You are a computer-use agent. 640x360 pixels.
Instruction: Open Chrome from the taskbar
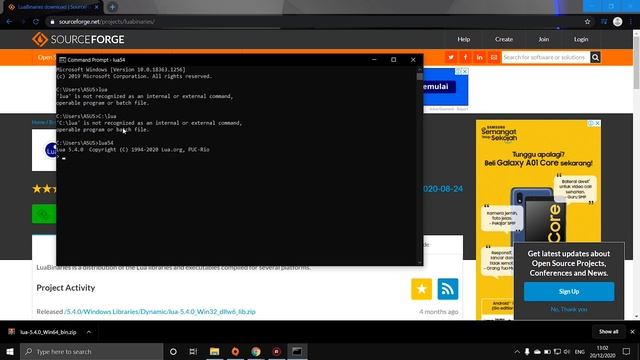click(256, 351)
